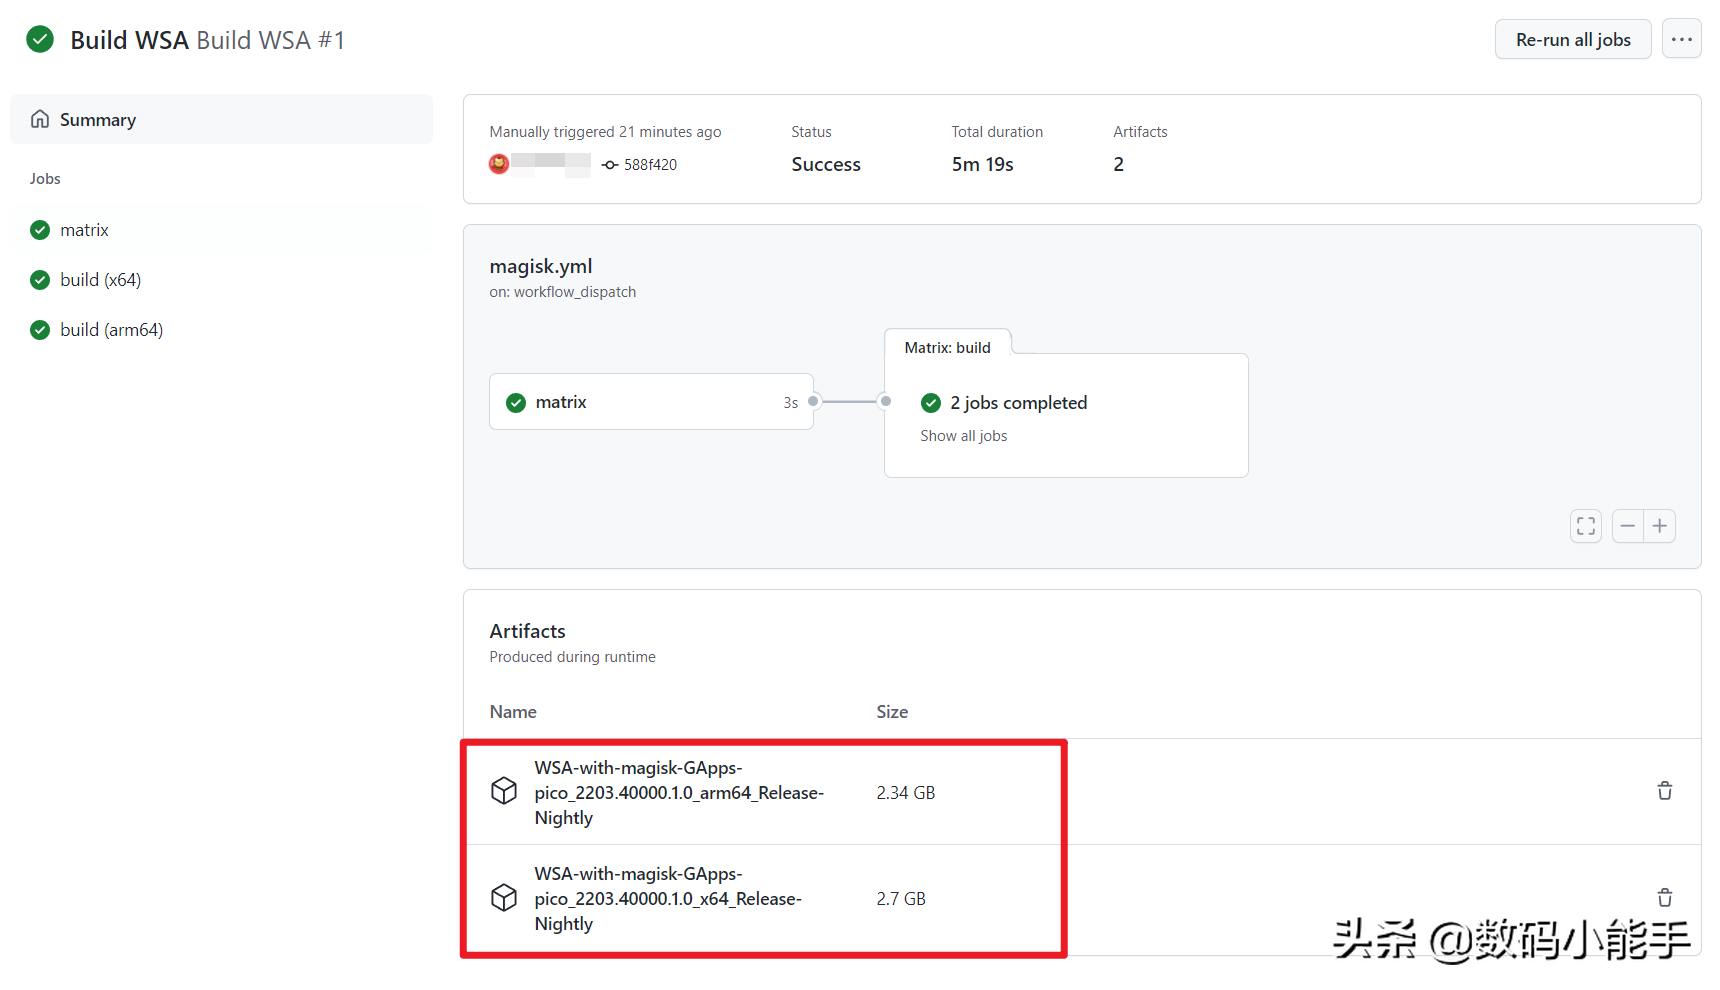Toggle fullscreen workflow graph view

click(1585, 526)
